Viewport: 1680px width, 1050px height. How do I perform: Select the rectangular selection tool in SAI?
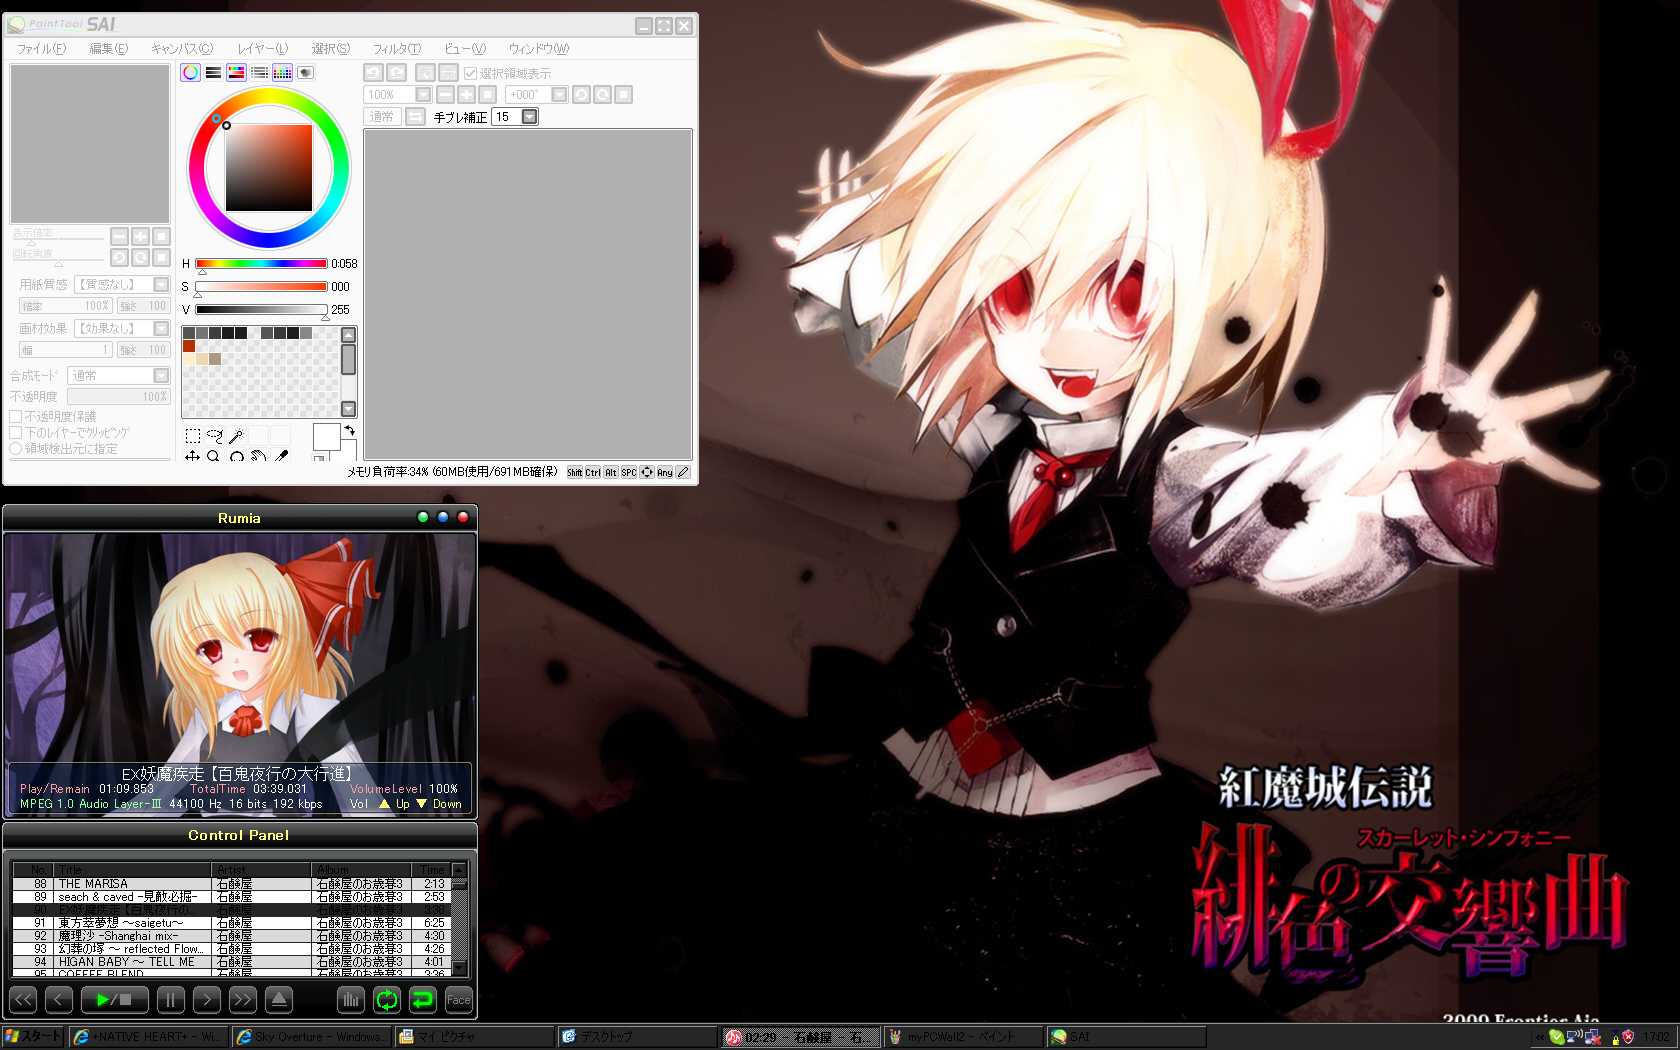[x=193, y=436]
